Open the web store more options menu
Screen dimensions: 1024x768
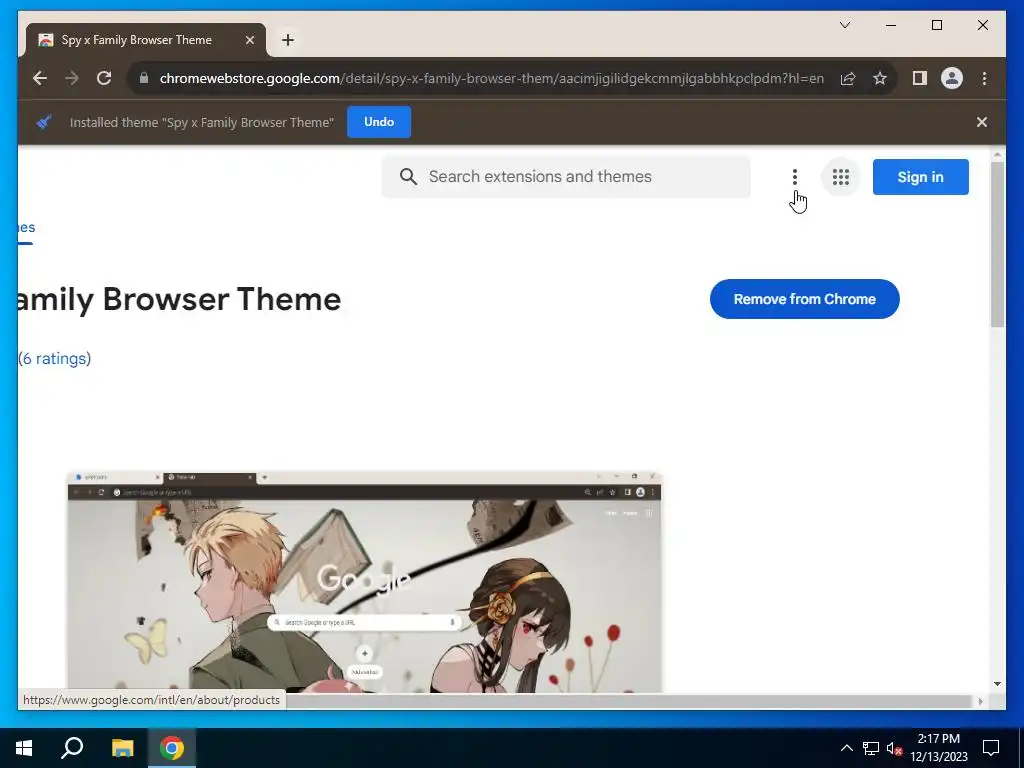click(795, 176)
